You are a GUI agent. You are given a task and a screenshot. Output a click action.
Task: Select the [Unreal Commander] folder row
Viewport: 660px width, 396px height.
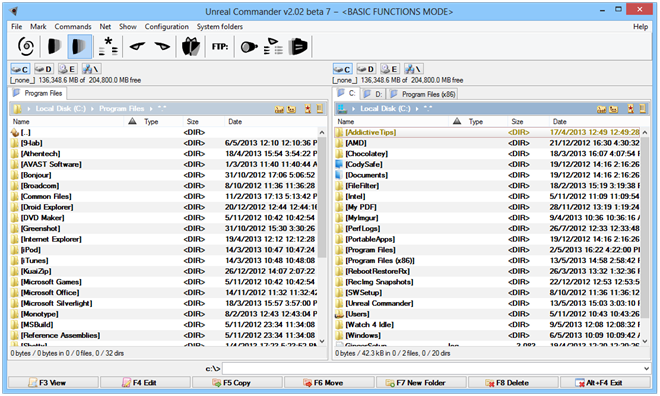[x=487, y=303]
